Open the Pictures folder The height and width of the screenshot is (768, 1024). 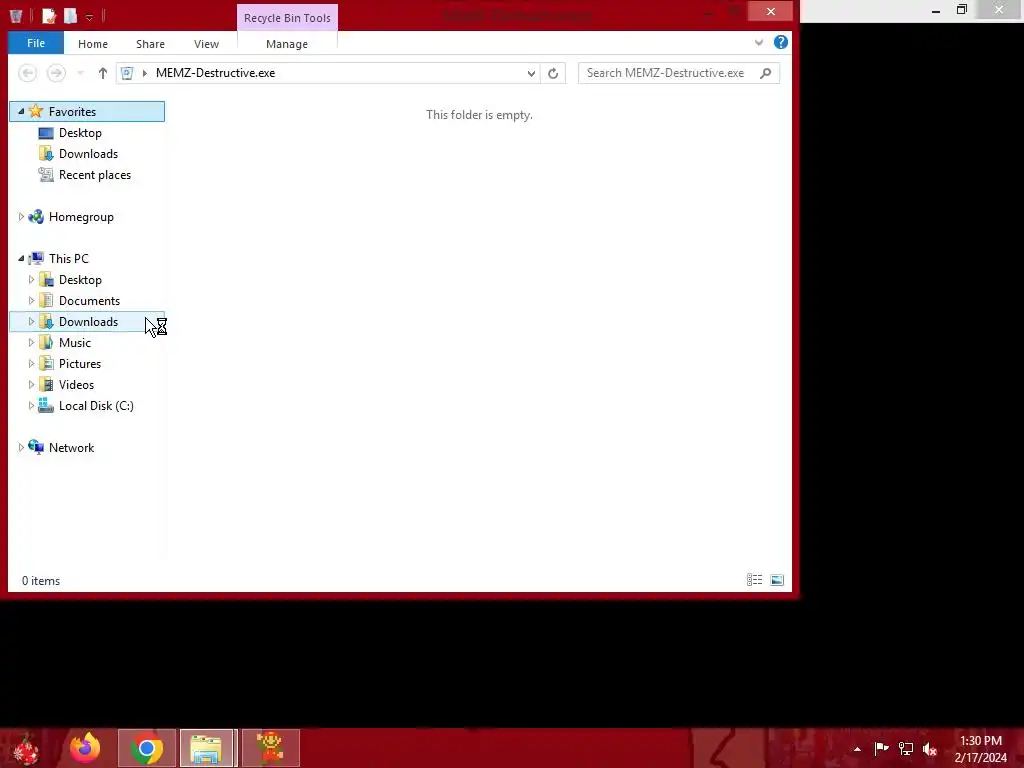coord(80,363)
